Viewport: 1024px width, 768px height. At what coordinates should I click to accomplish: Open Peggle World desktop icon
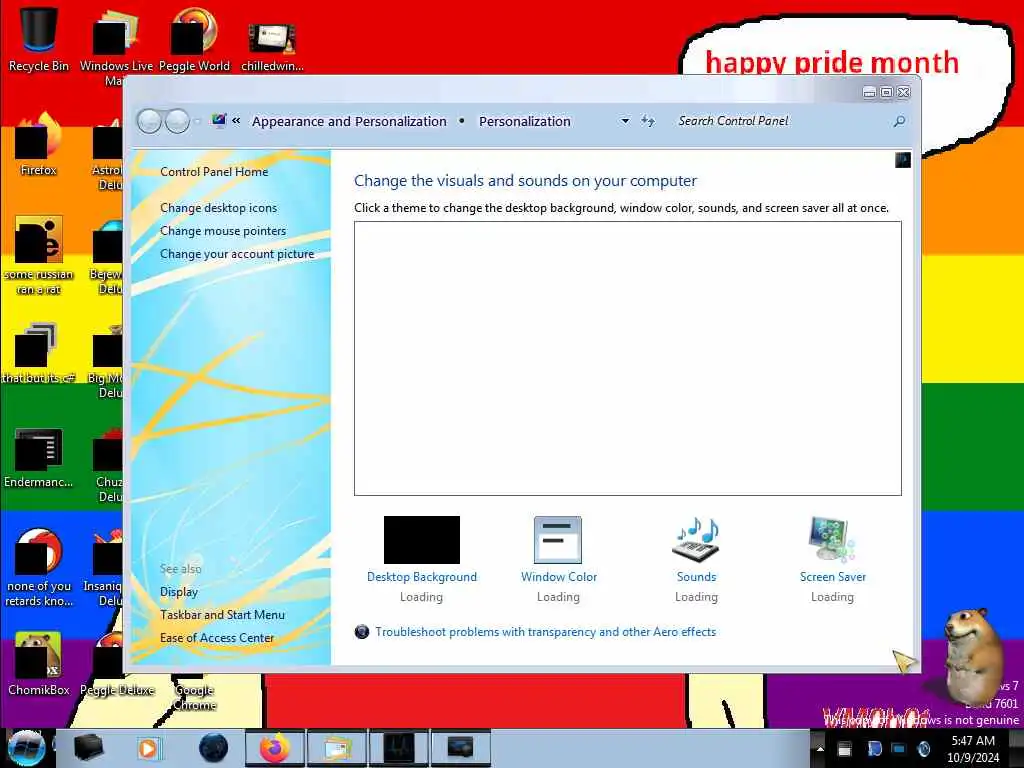pos(194,39)
